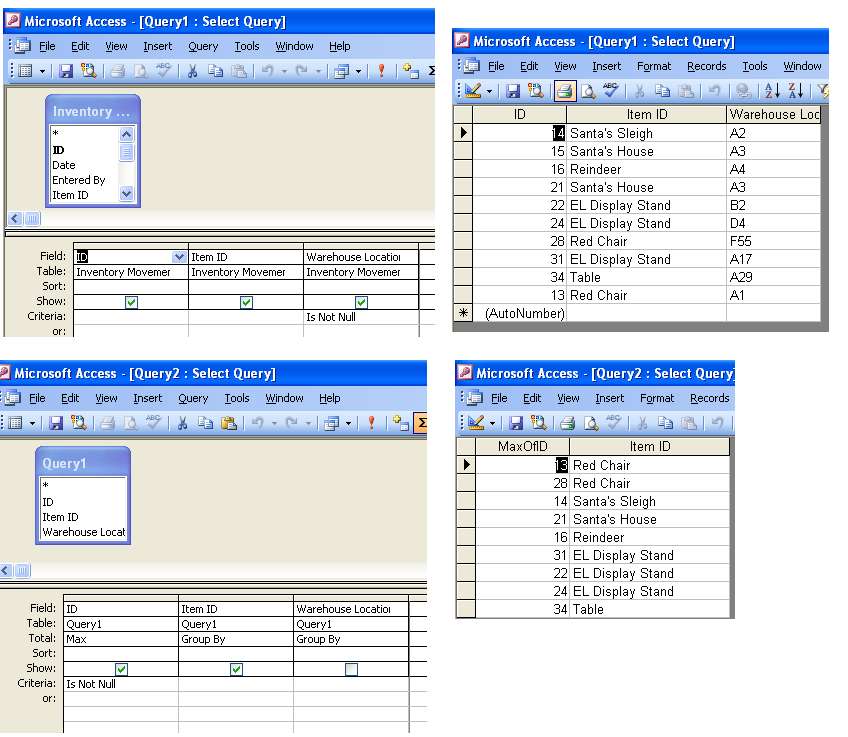The width and height of the screenshot is (848, 737).
Task: Click Cut scissors icon in Query1 design toolbar
Action: (x=192, y=71)
